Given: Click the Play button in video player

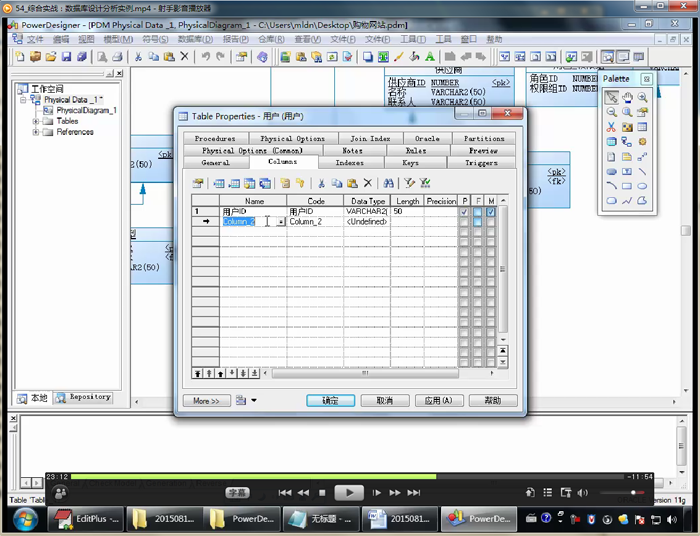Looking at the screenshot, I should point(348,492).
